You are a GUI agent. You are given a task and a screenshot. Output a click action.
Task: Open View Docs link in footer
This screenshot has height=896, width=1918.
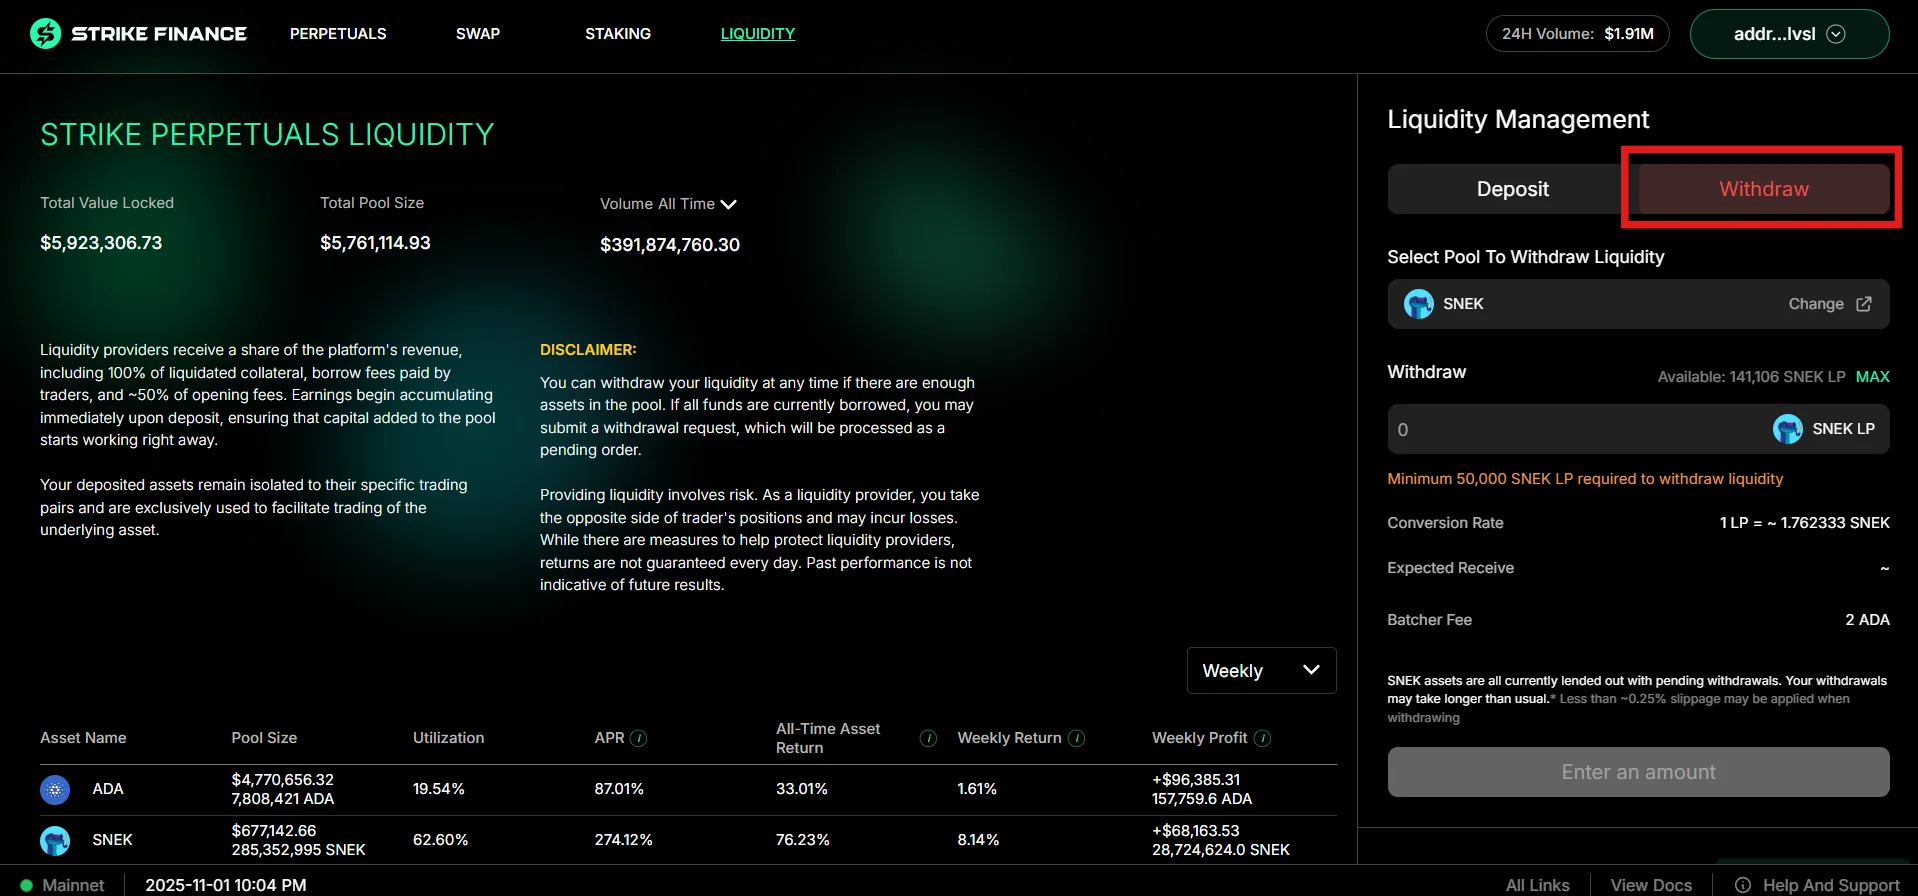[x=1651, y=885]
